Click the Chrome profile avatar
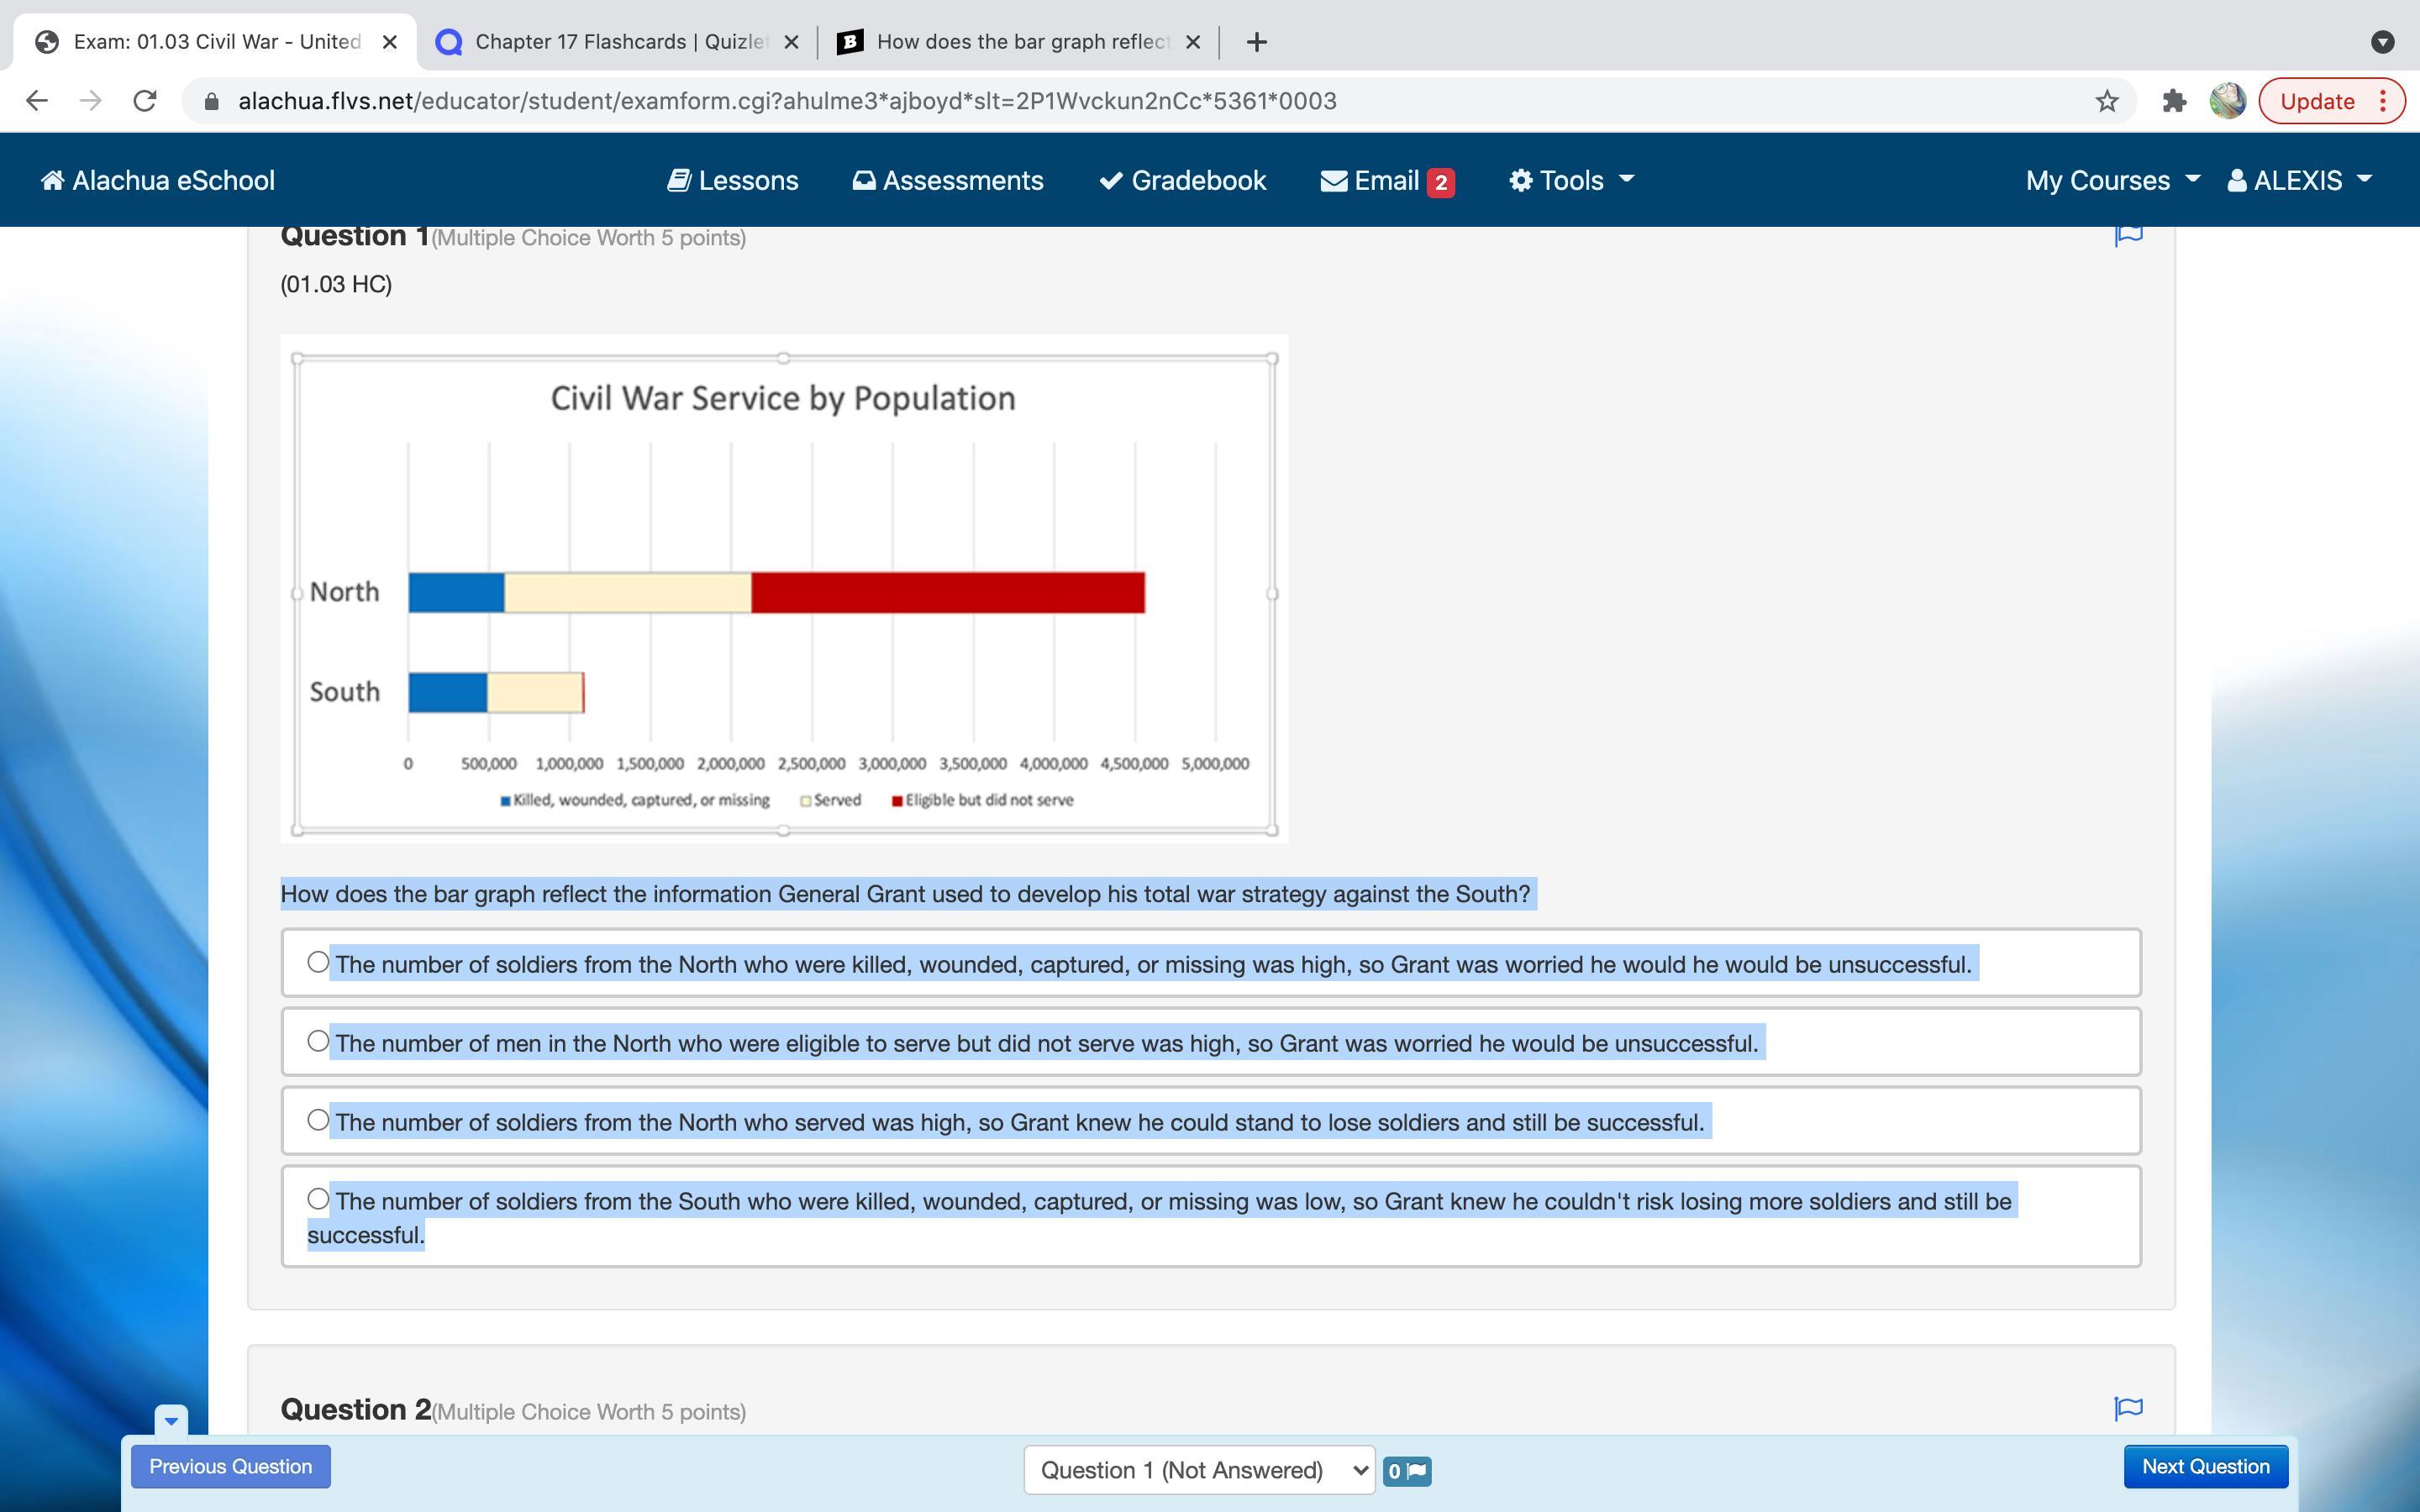Viewport: 2420px width, 1512px height. coord(2227,101)
